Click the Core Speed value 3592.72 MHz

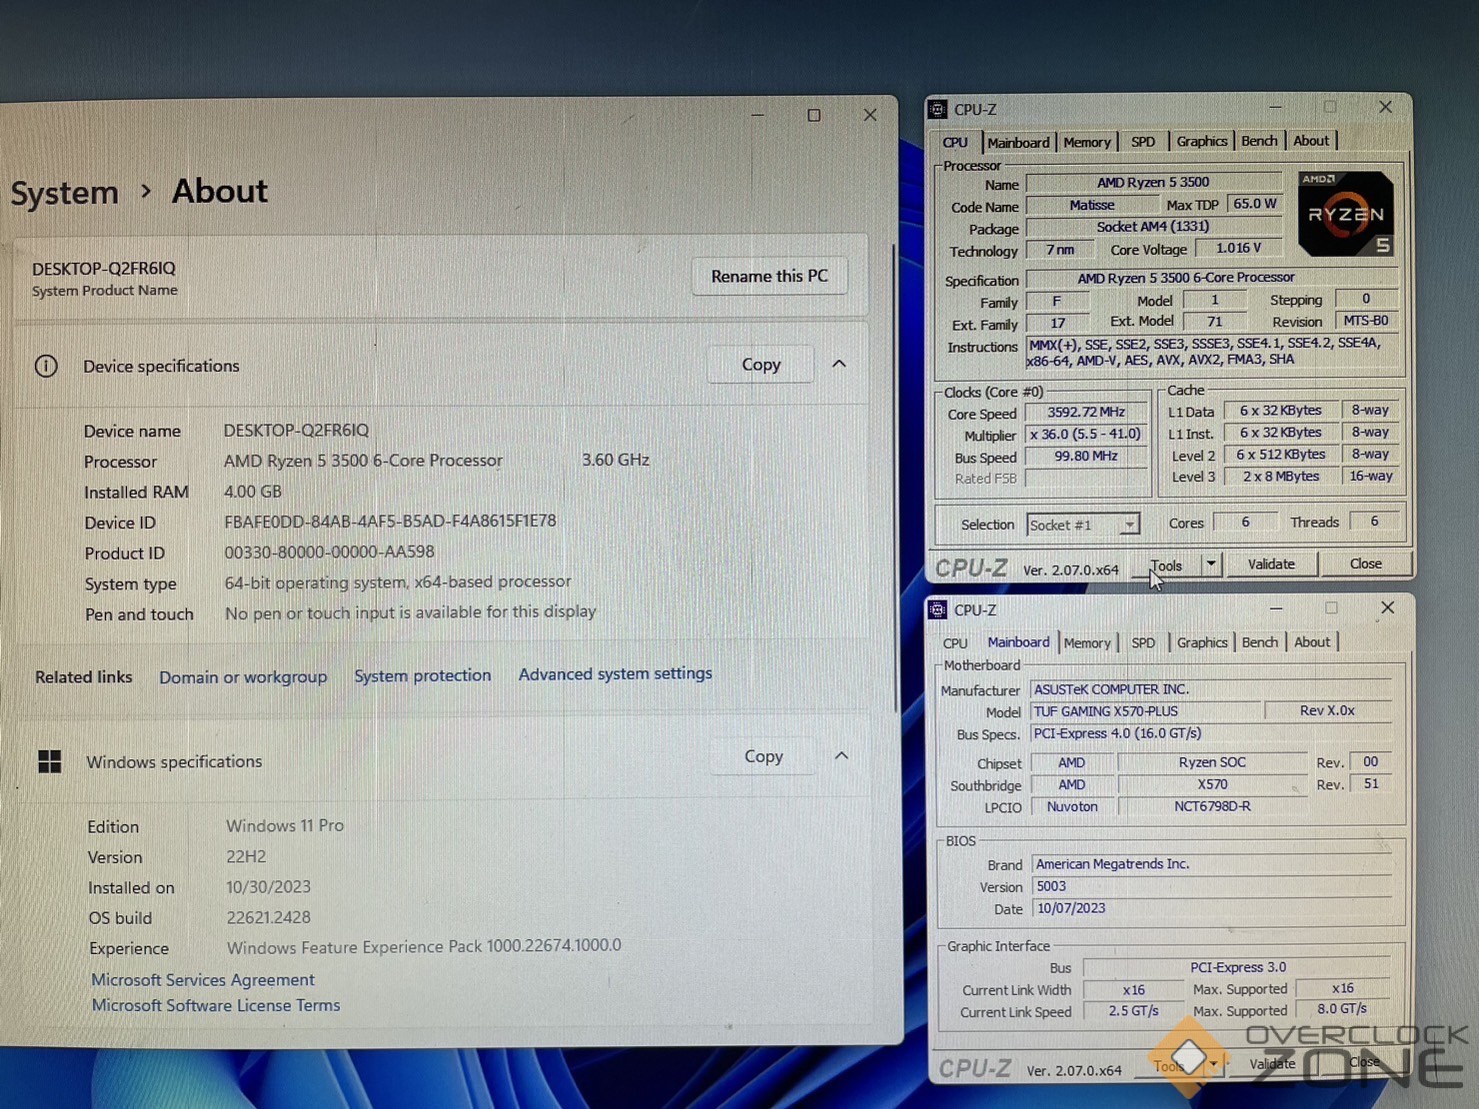(1086, 412)
